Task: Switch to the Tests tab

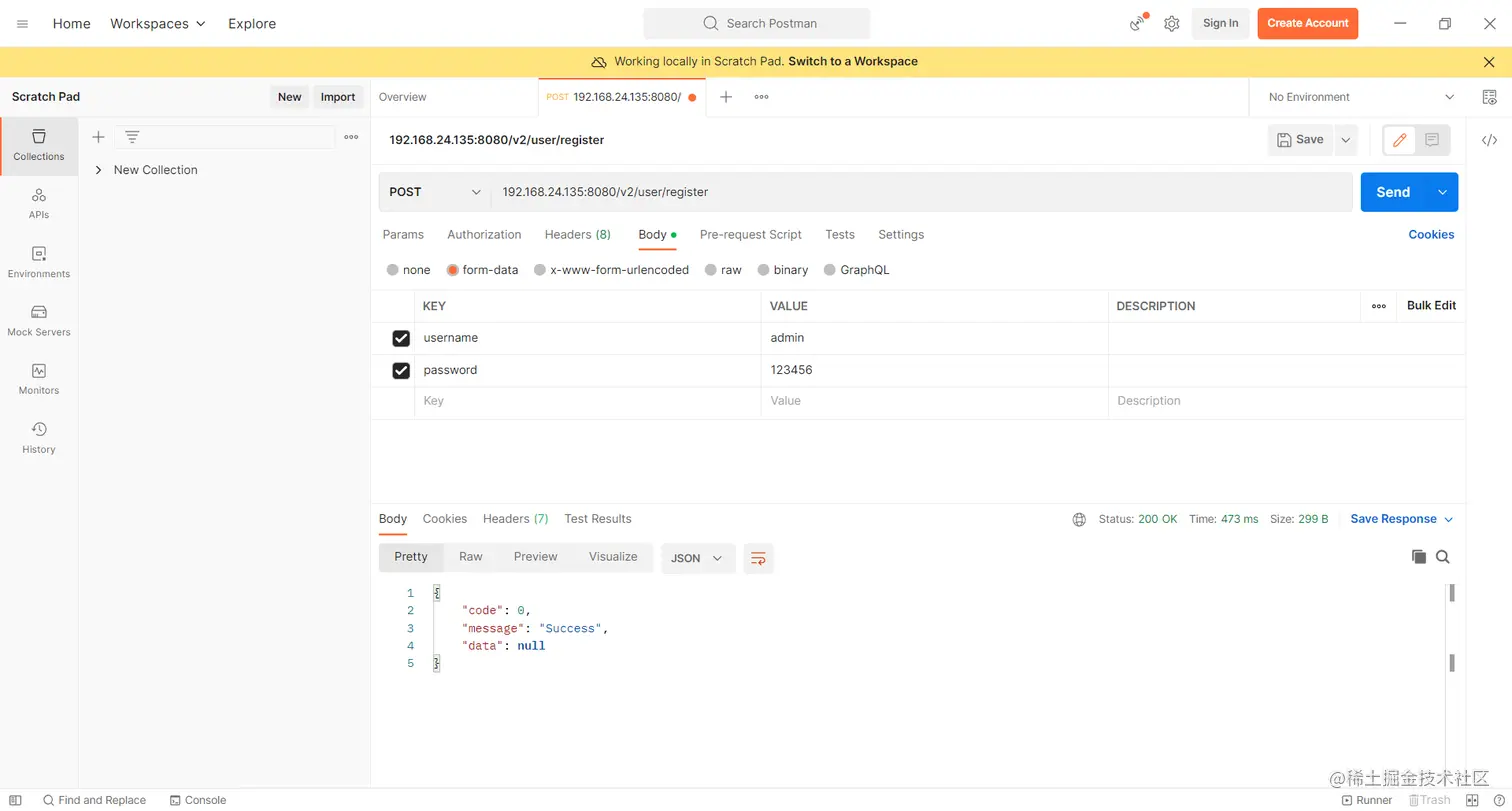Action: pos(840,234)
